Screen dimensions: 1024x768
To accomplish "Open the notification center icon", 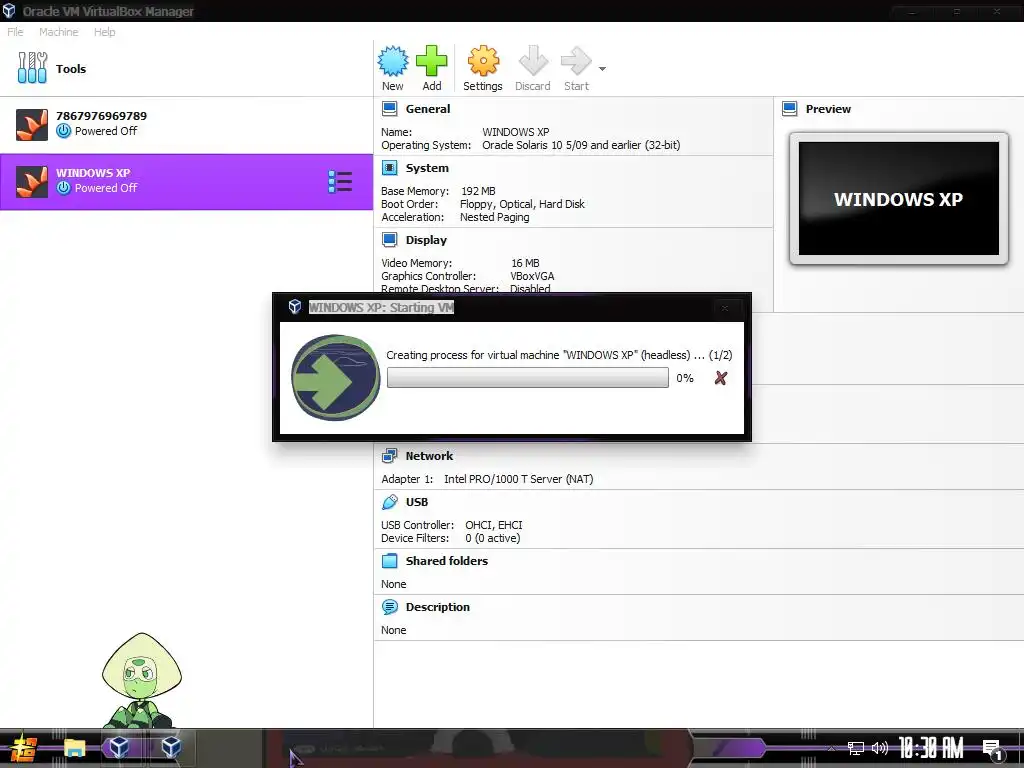I will pos(991,749).
